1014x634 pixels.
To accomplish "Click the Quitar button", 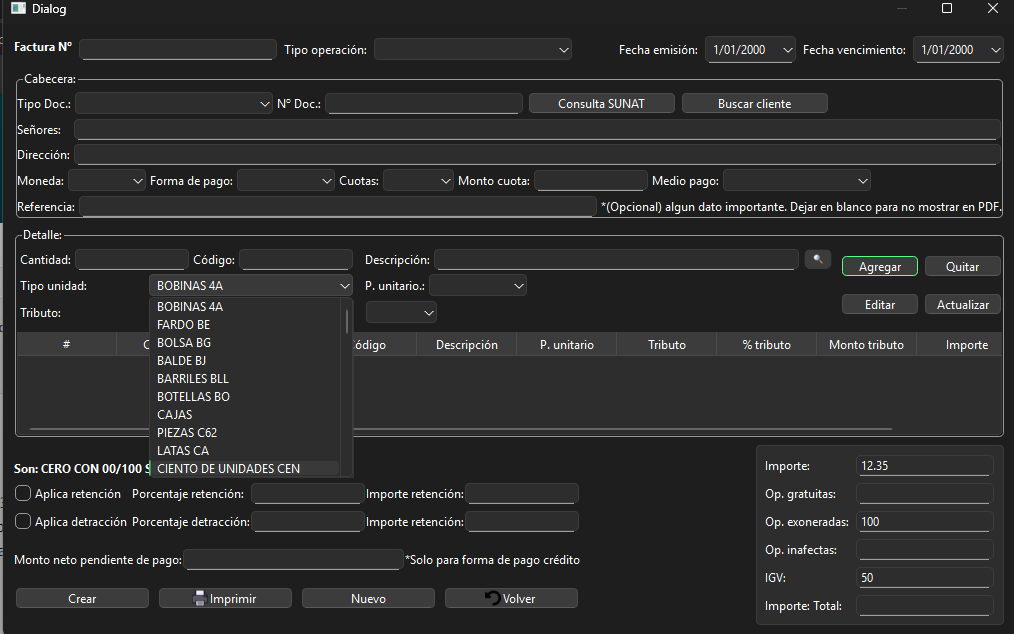I will tap(962, 267).
